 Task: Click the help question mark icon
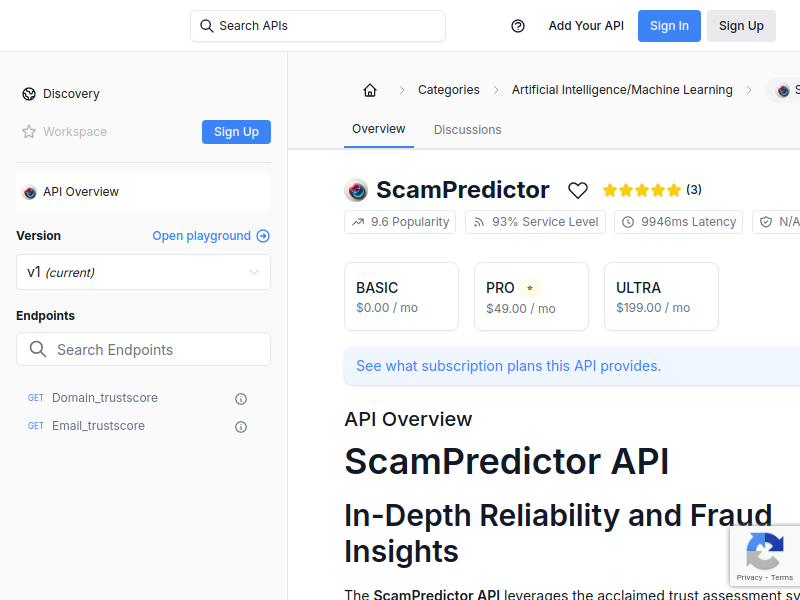click(517, 26)
